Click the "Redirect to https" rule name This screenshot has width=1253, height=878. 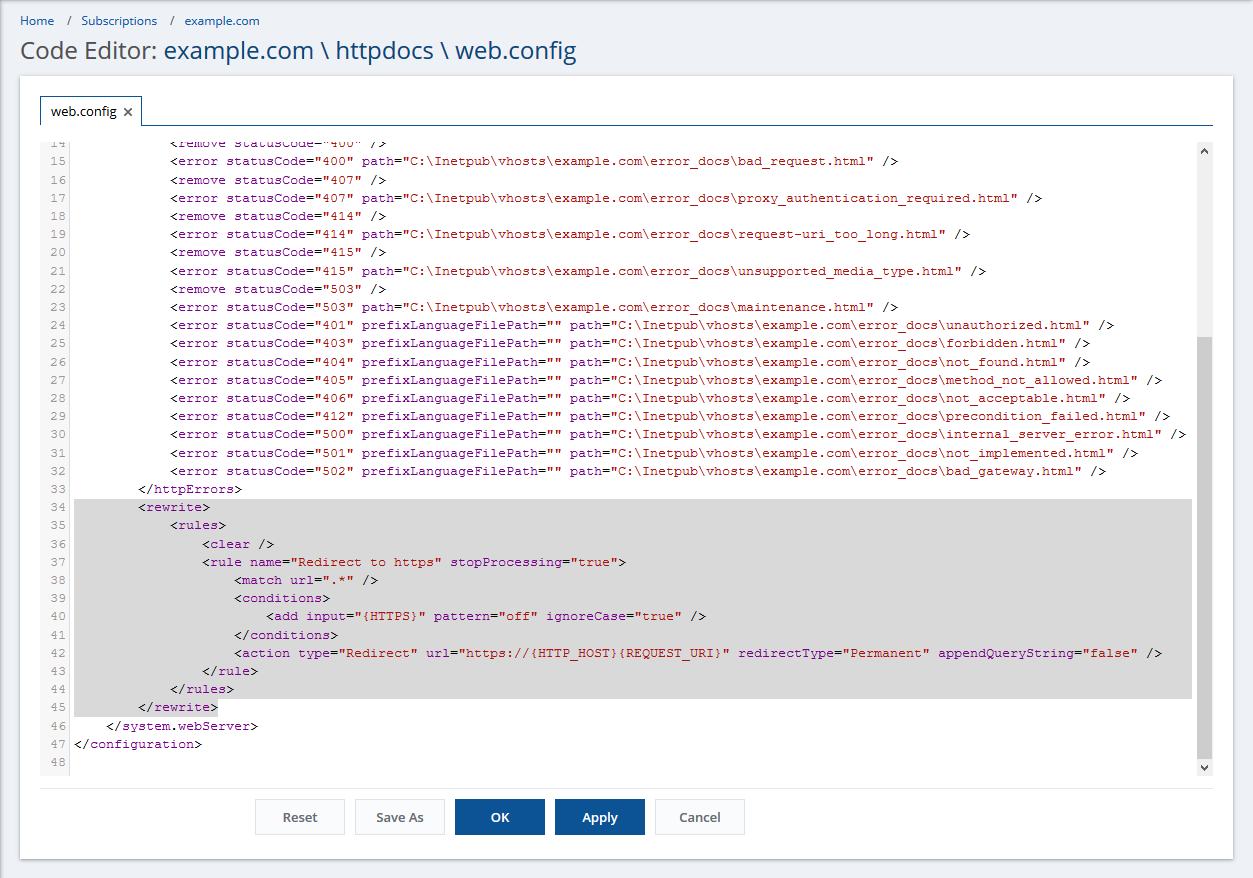click(370, 562)
